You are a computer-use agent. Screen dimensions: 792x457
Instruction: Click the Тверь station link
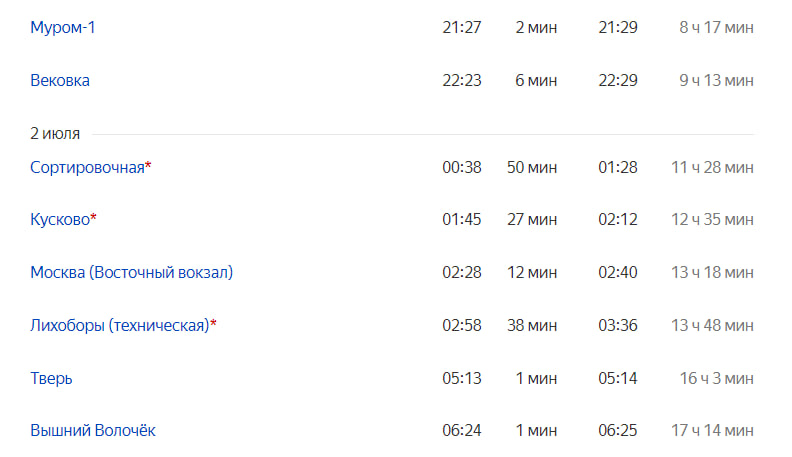click(x=52, y=378)
